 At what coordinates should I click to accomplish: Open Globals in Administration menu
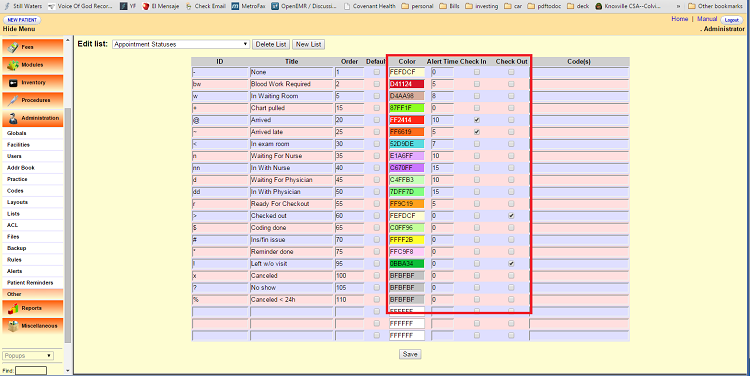(17, 133)
